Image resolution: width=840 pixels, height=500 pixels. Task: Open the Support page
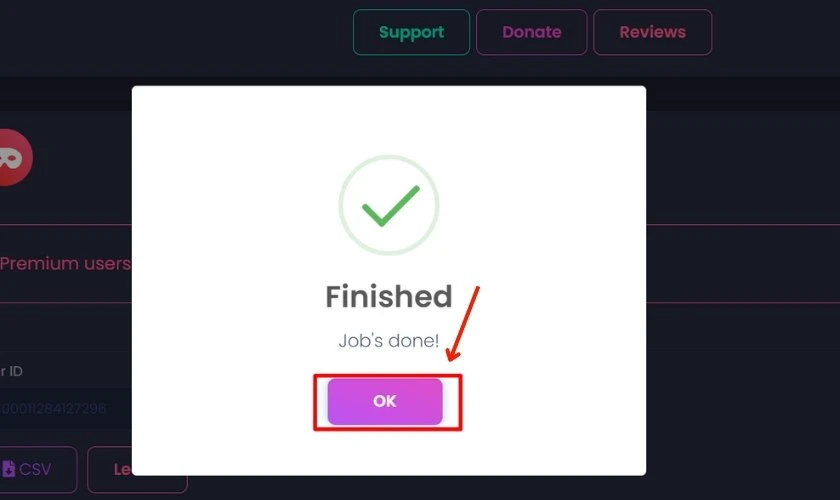411,32
